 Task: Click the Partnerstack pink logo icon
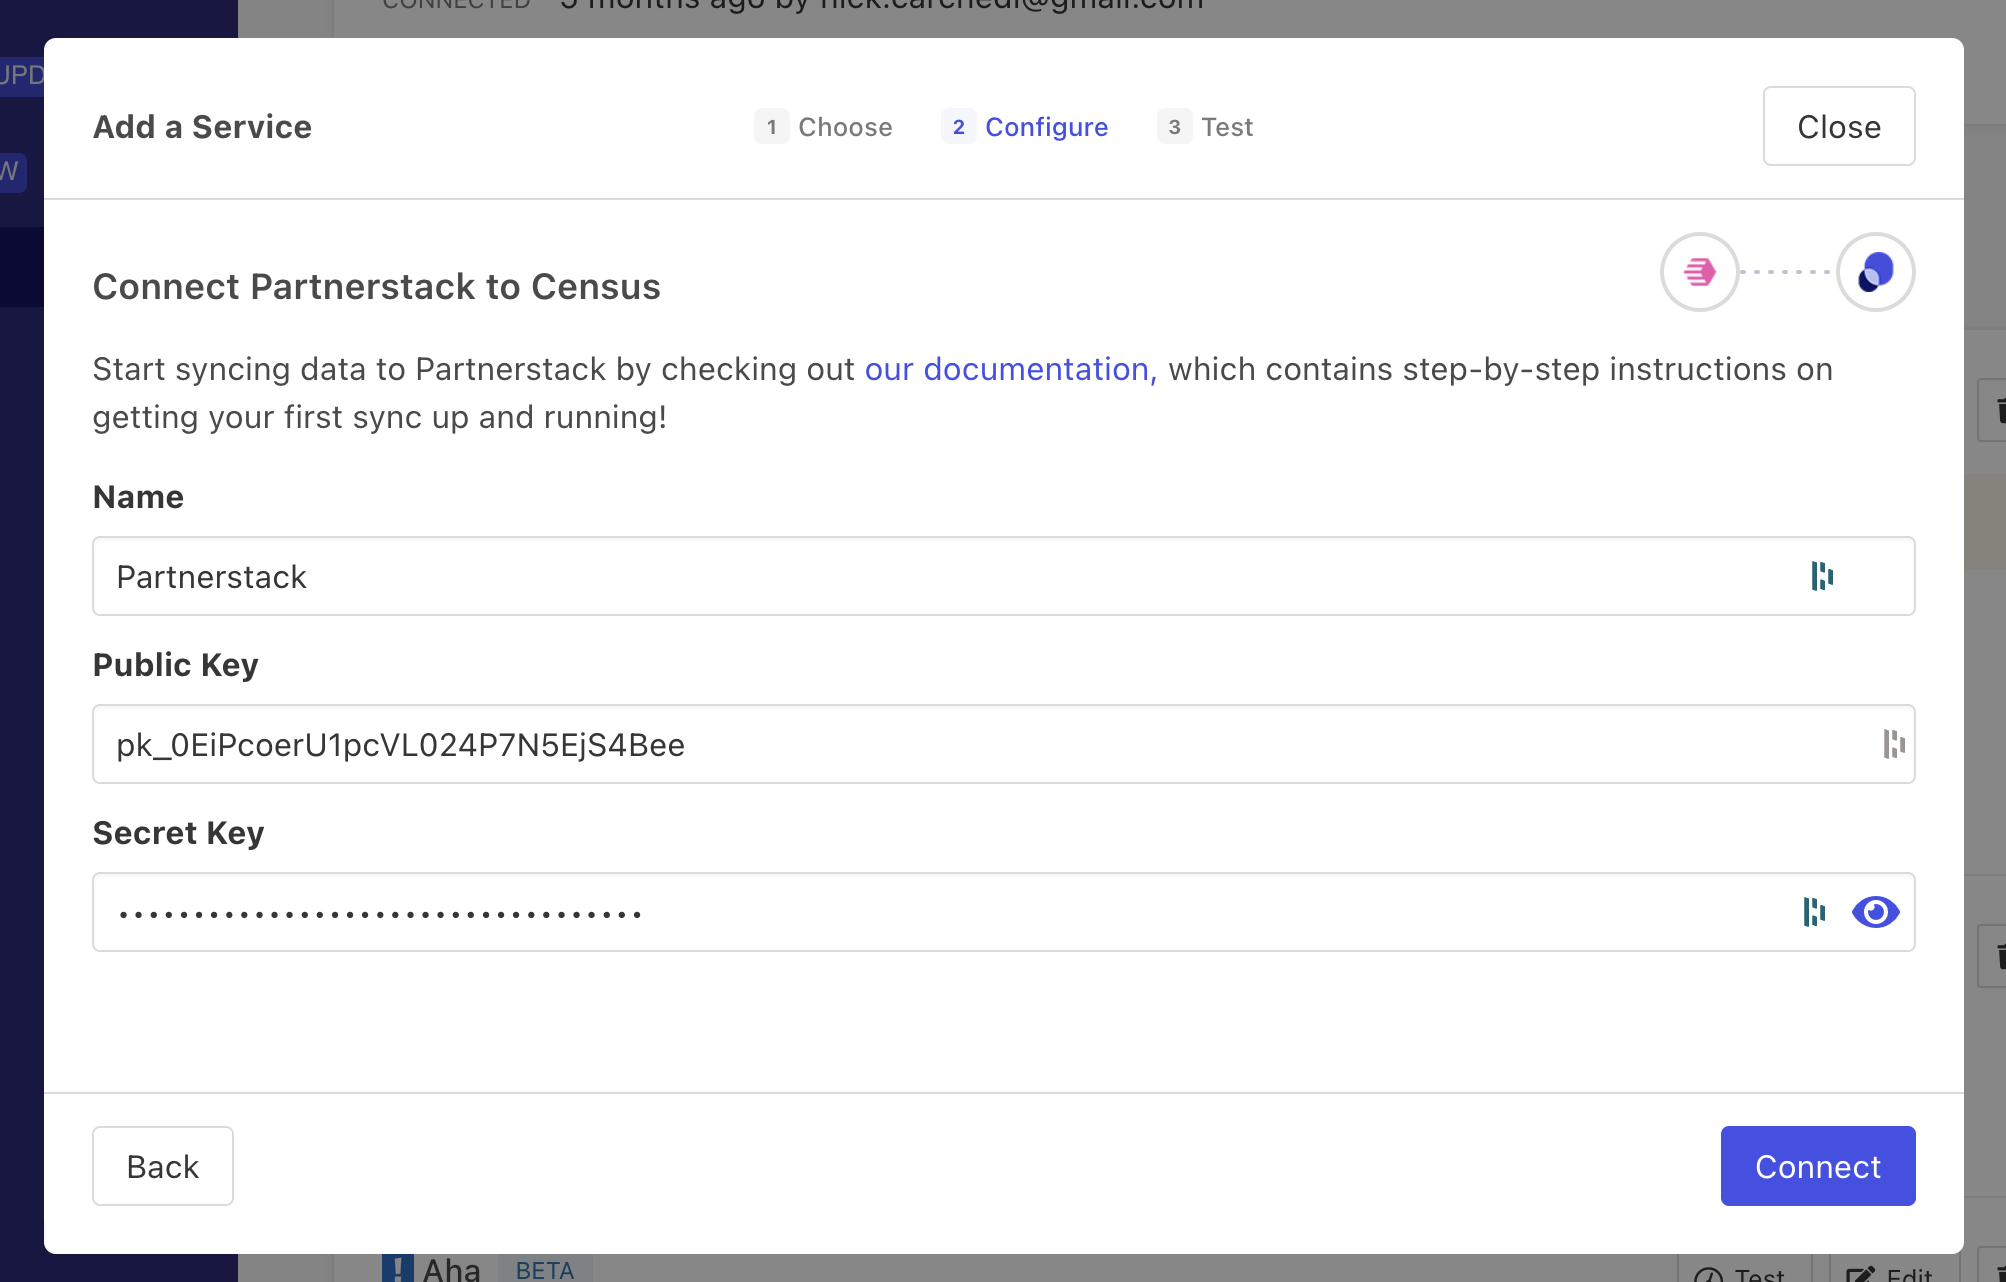click(1699, 272)
